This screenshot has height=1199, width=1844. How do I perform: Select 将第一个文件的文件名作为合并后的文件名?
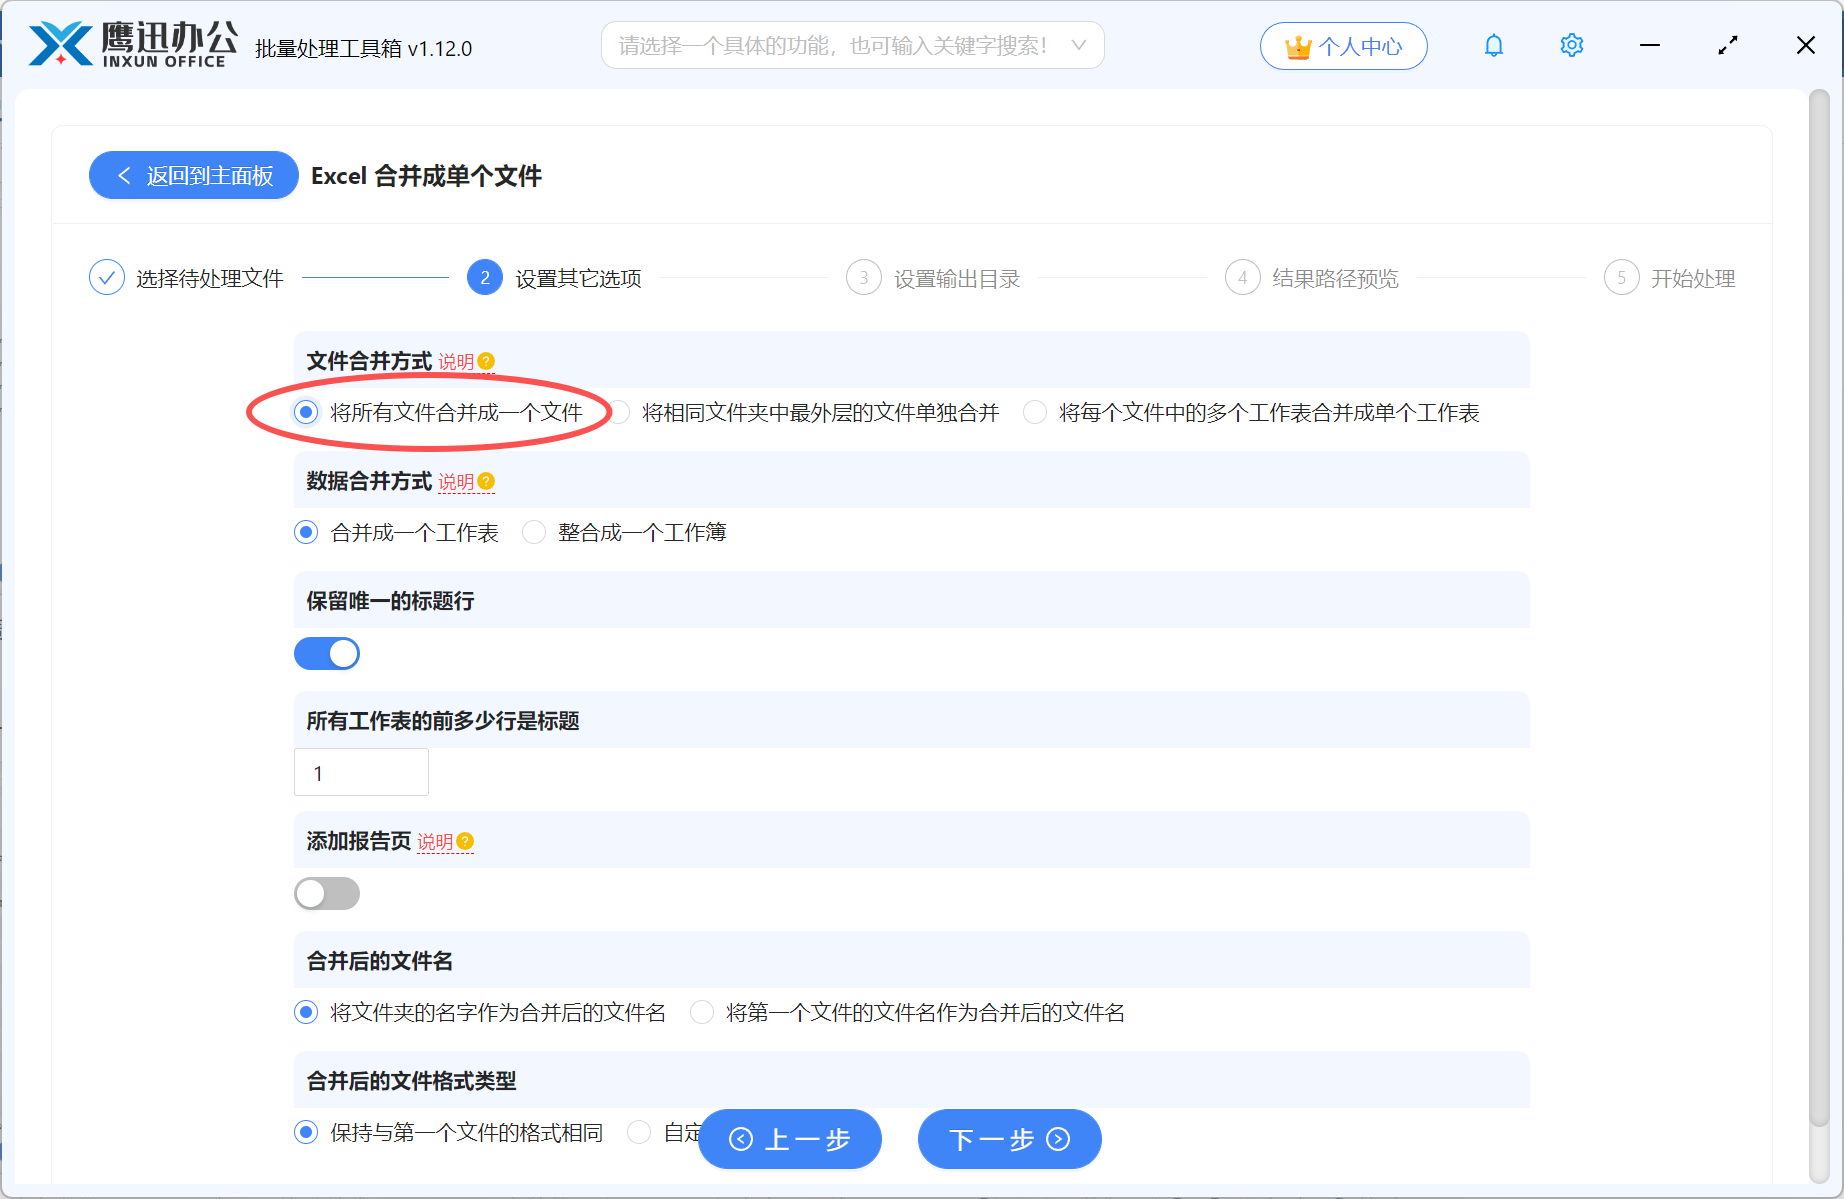(x=702, y=1012)
